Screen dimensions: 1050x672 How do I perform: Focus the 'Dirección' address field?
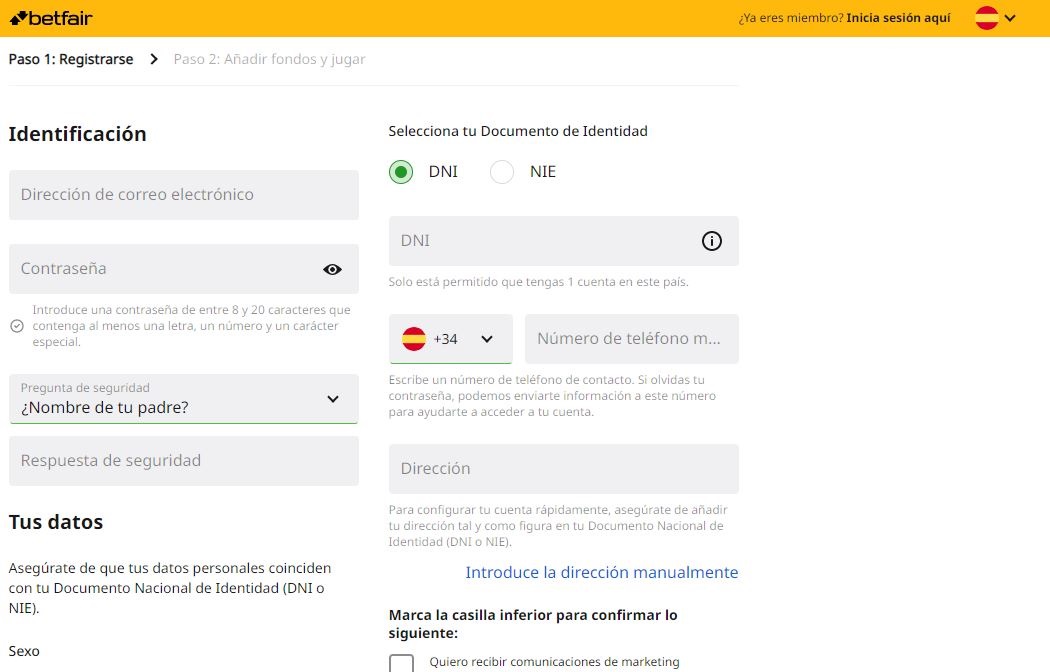564,469
